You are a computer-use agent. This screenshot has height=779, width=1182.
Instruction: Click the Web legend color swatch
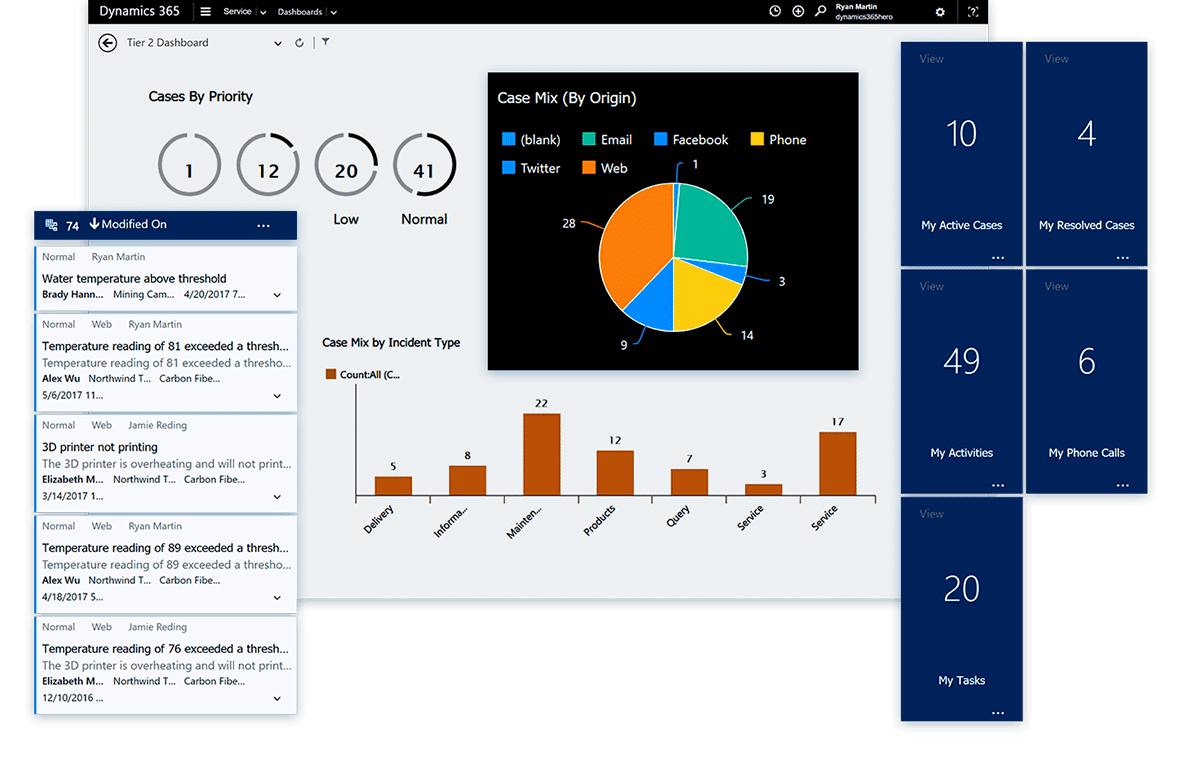[x=589, y=167]
